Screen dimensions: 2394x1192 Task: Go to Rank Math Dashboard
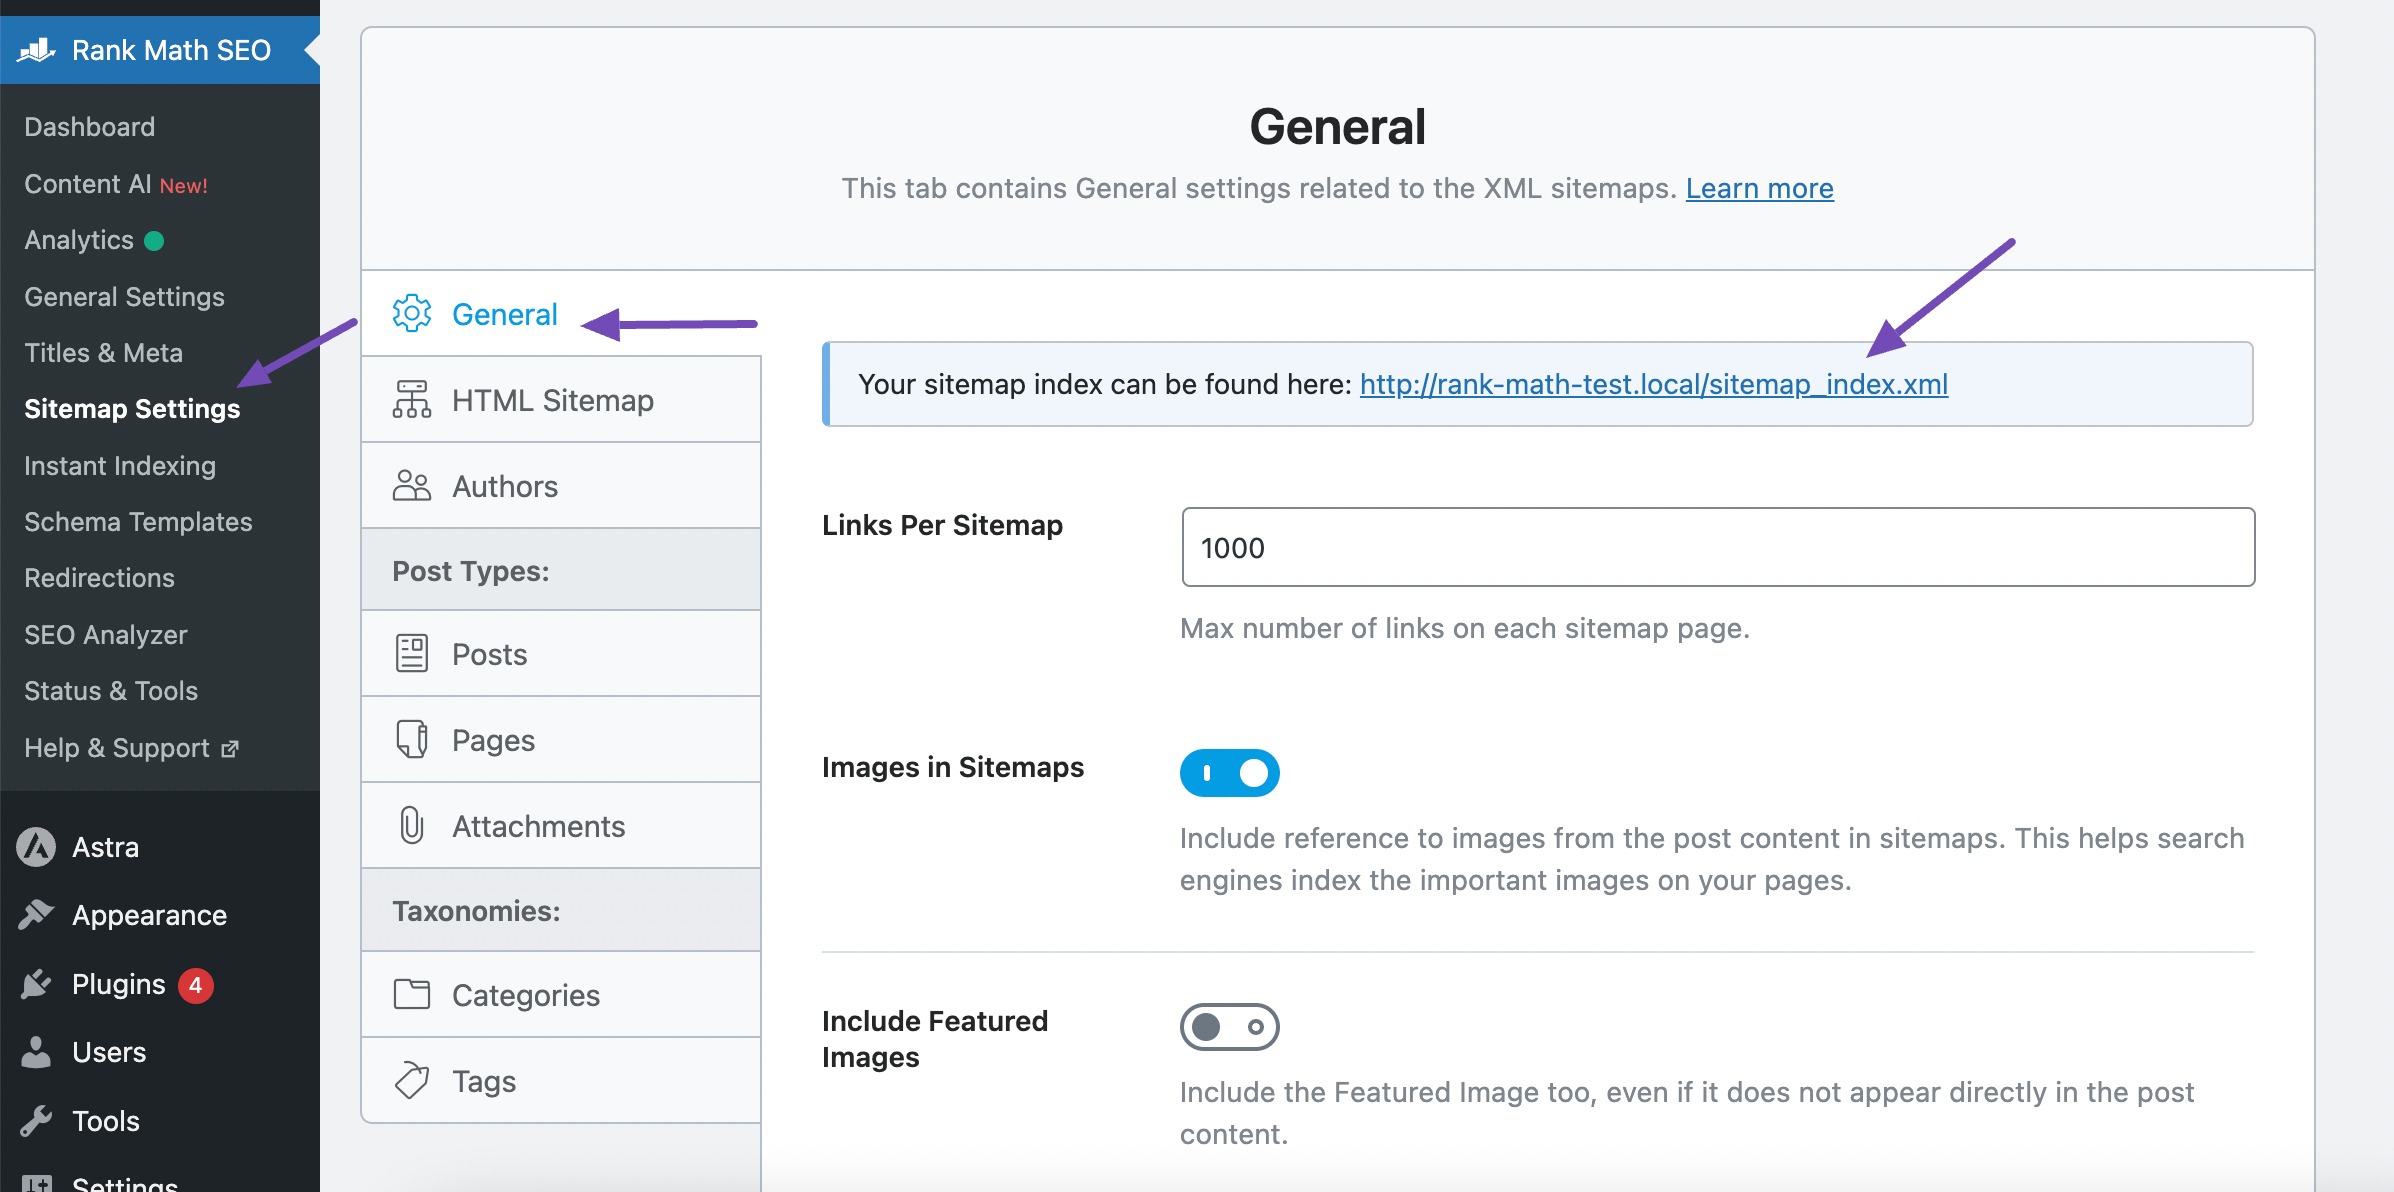point(90,127)
